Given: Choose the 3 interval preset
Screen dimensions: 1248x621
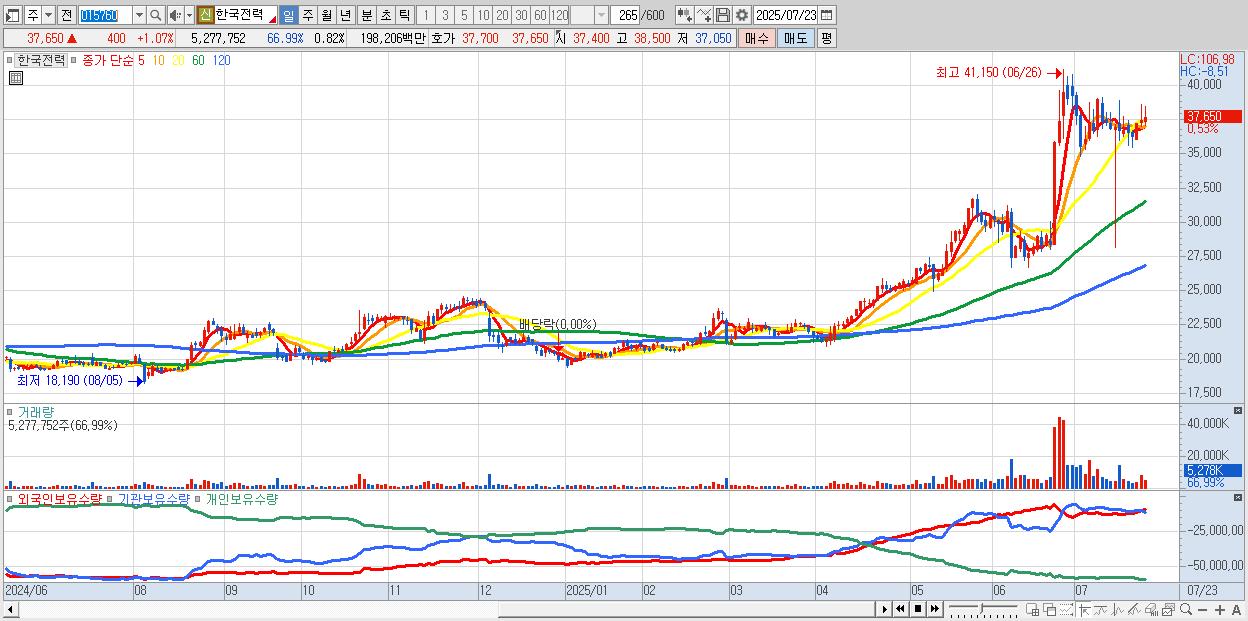Looking at the screenshot, I should (445, 15).
